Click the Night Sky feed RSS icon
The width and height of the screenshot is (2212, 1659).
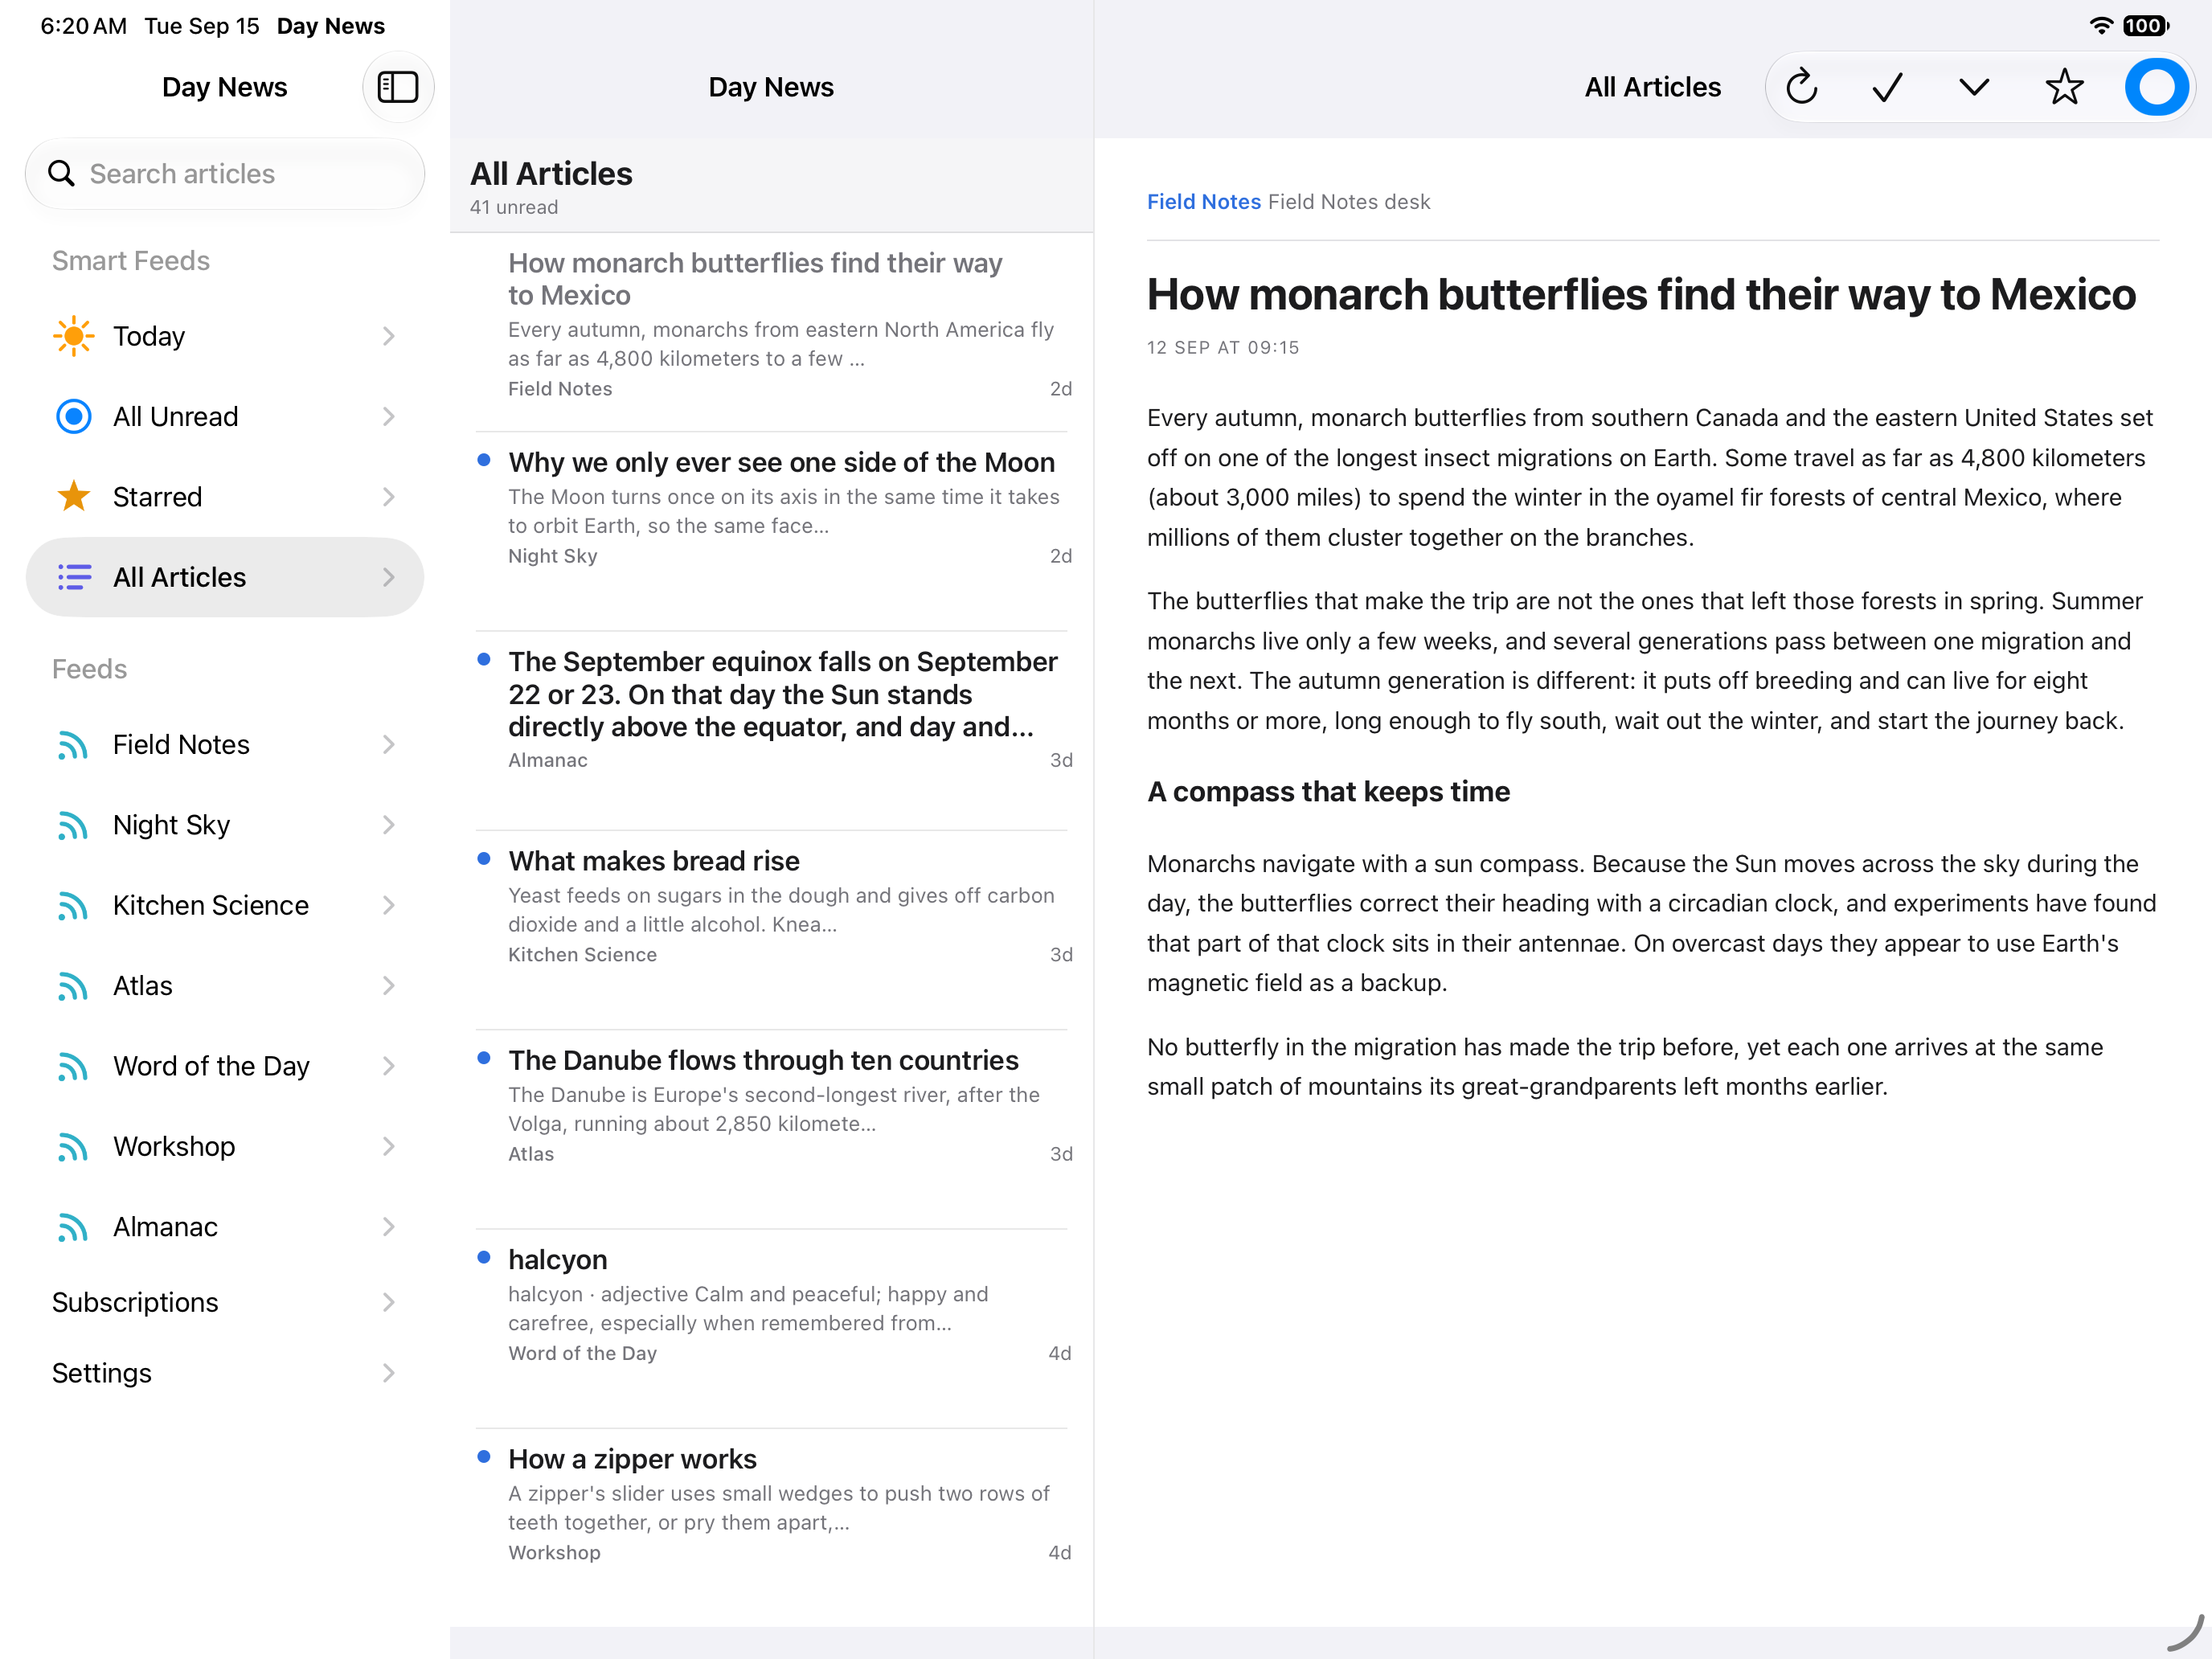[x=73, y=826]
